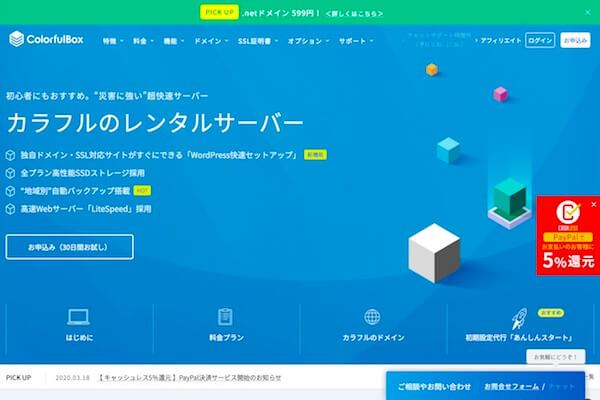Click the ログイン button
The image size is (600, 400).
(x=540, y=40)
